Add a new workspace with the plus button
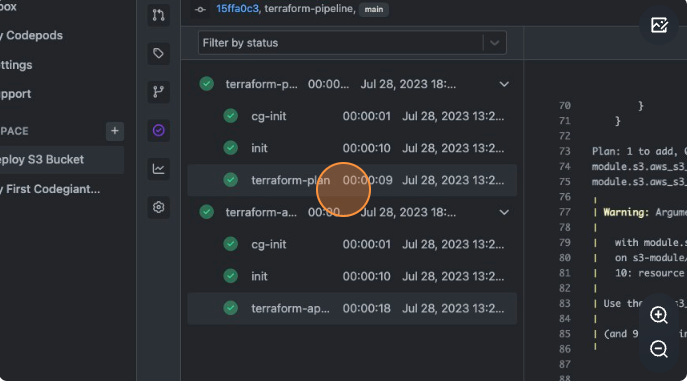 coord(115,131)
